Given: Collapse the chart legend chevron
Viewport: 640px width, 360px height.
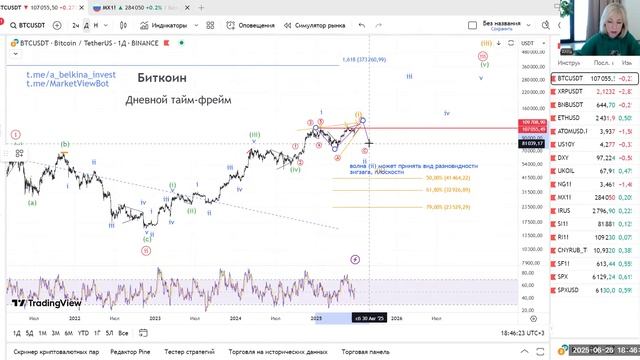Looking at the screenshot, I should [x=16, y=54].
